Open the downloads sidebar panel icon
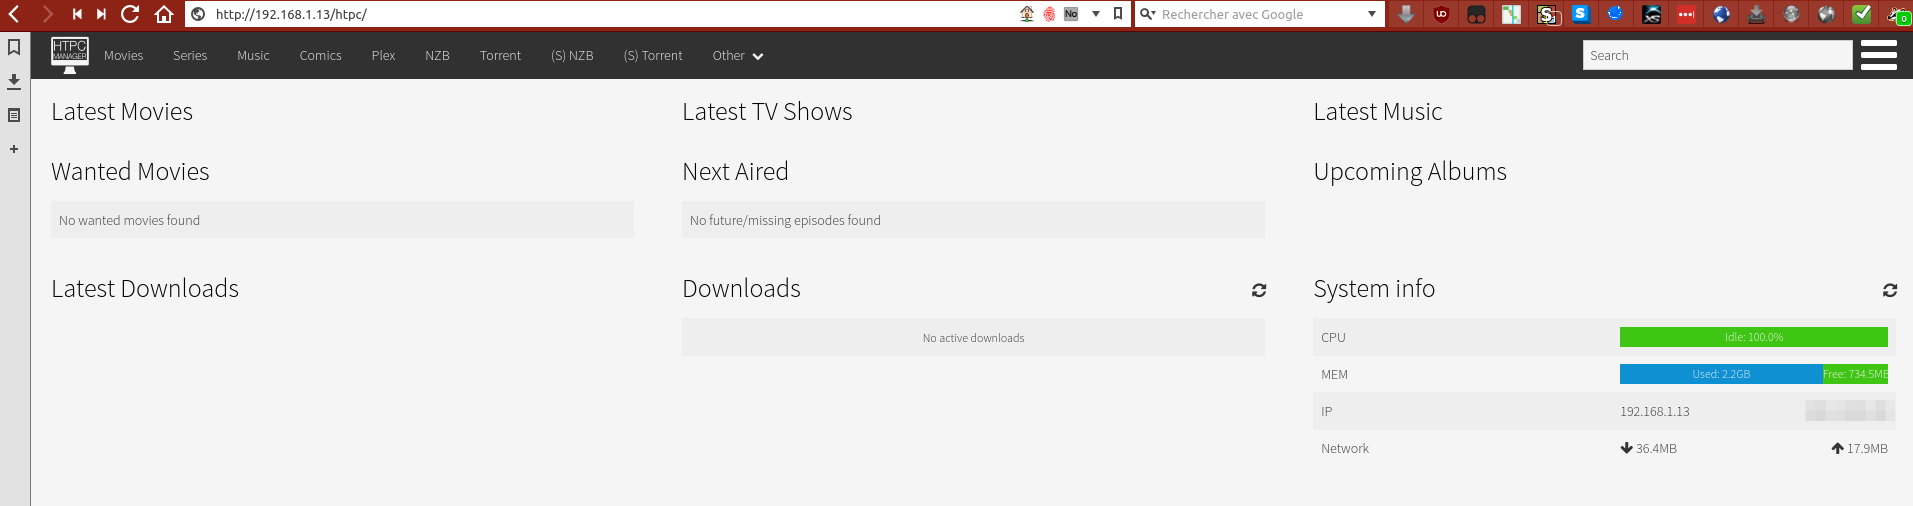This screenshot has height=506, width=1913. (14, 81)
